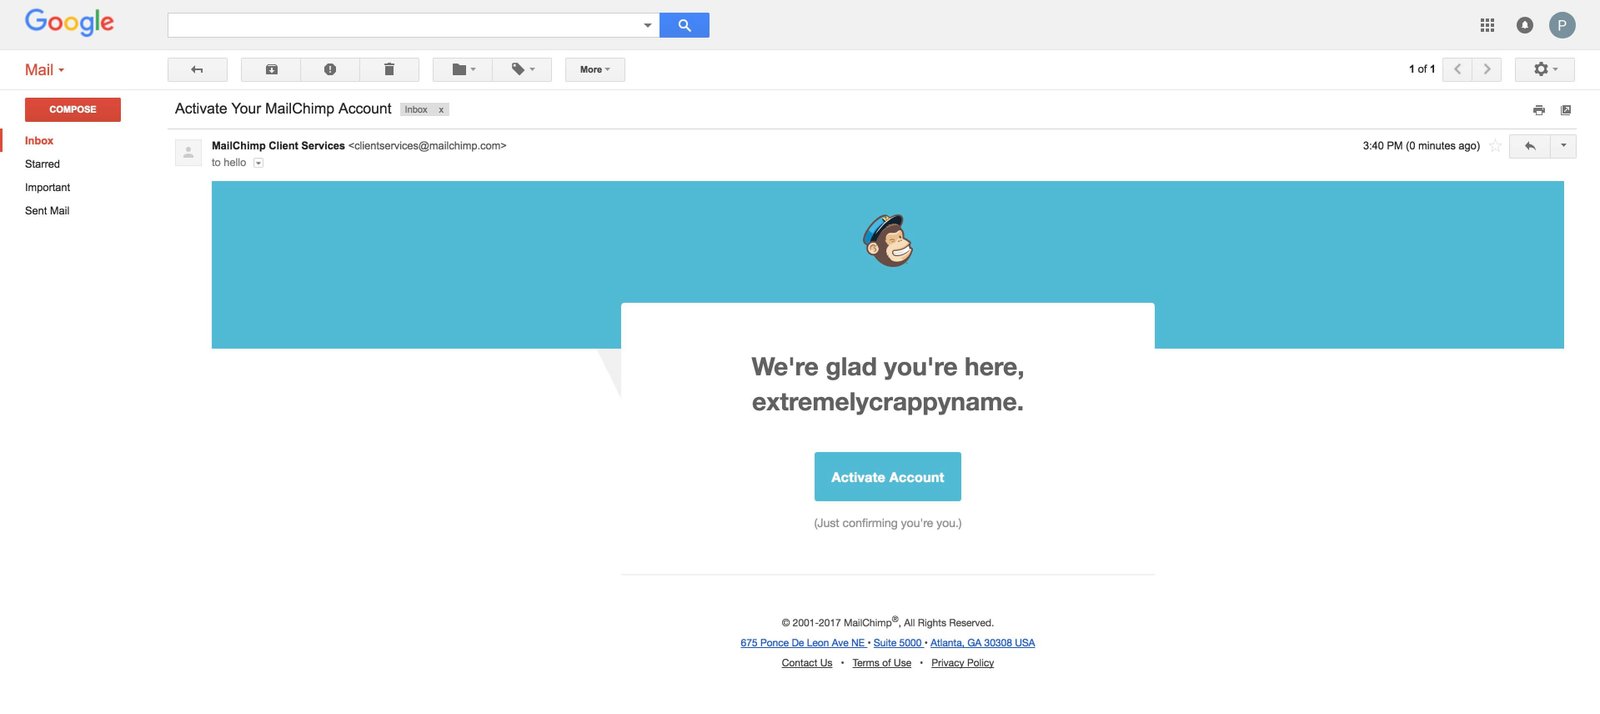Click the sender profile picture placeholder

coord(188,152)
